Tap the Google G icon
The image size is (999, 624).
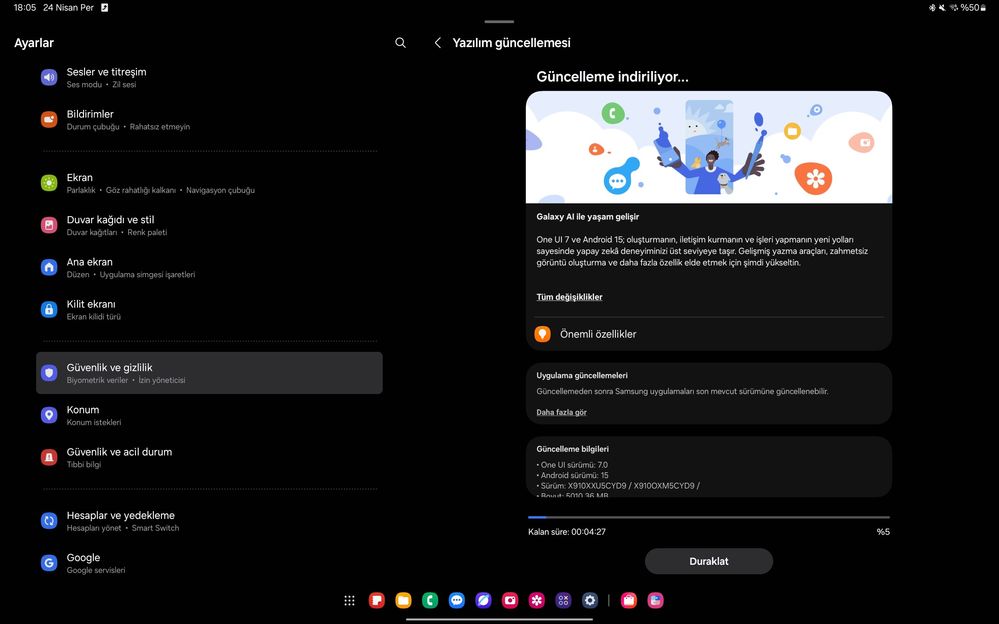[49, 563]
